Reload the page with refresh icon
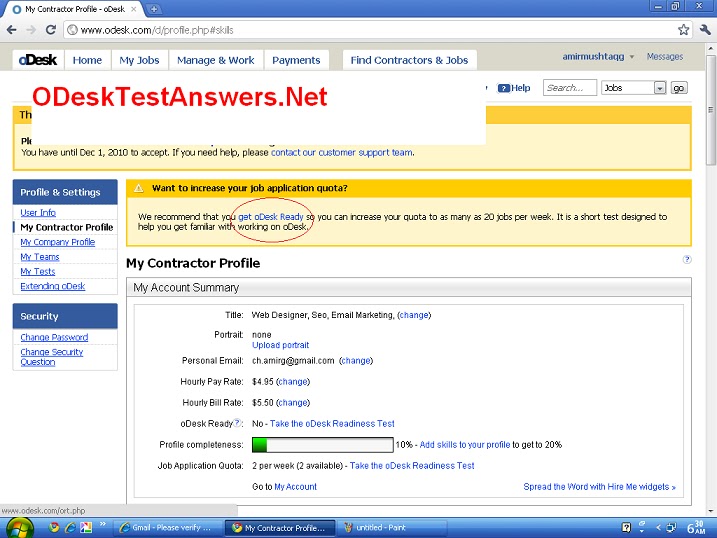 click(51, 30)
